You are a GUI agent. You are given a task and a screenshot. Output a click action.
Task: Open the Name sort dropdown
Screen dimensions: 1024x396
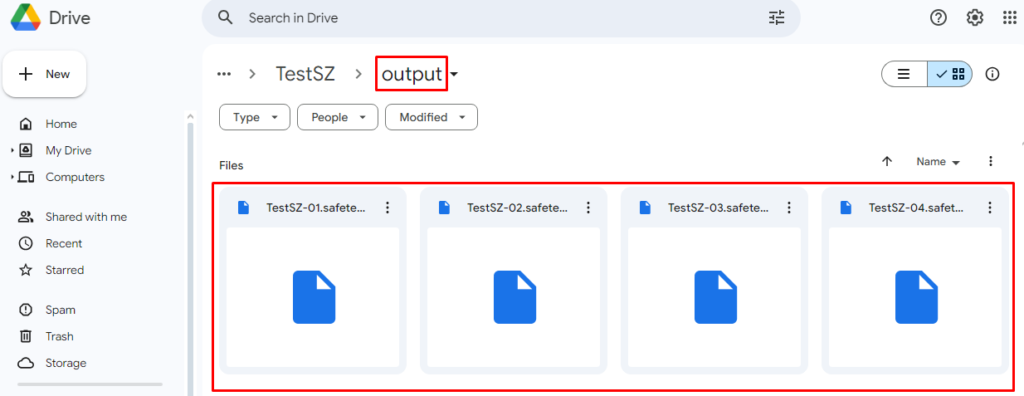pyautogui.click(x=938, y=161)
